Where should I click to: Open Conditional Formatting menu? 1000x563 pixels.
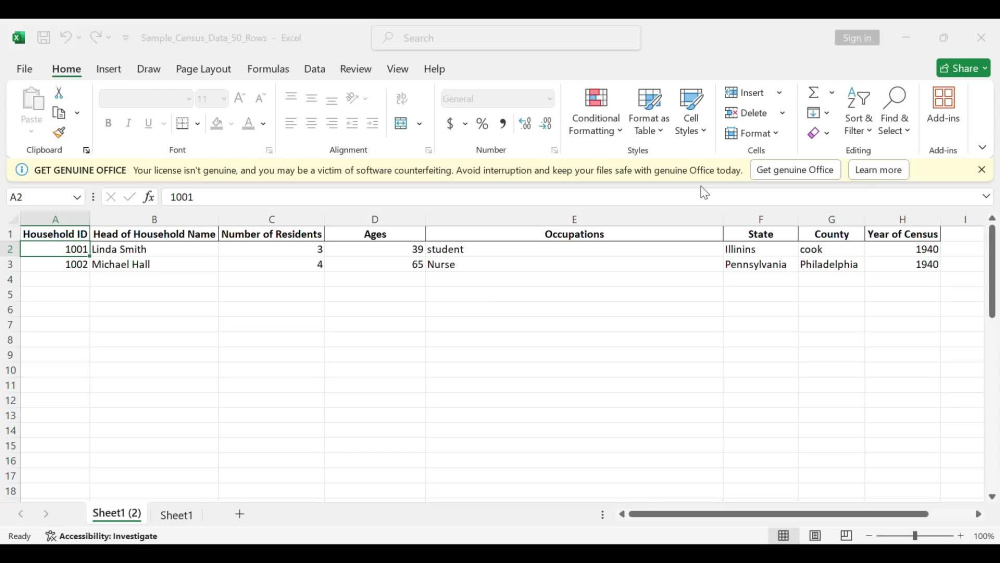596,112
